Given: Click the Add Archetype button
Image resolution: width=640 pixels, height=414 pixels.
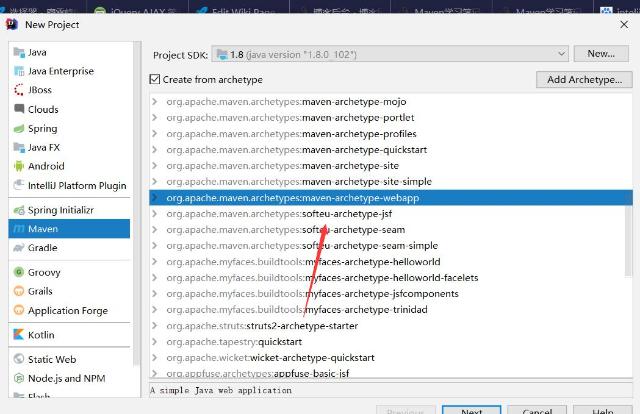Looking at the screenshot, I should 585,80.
